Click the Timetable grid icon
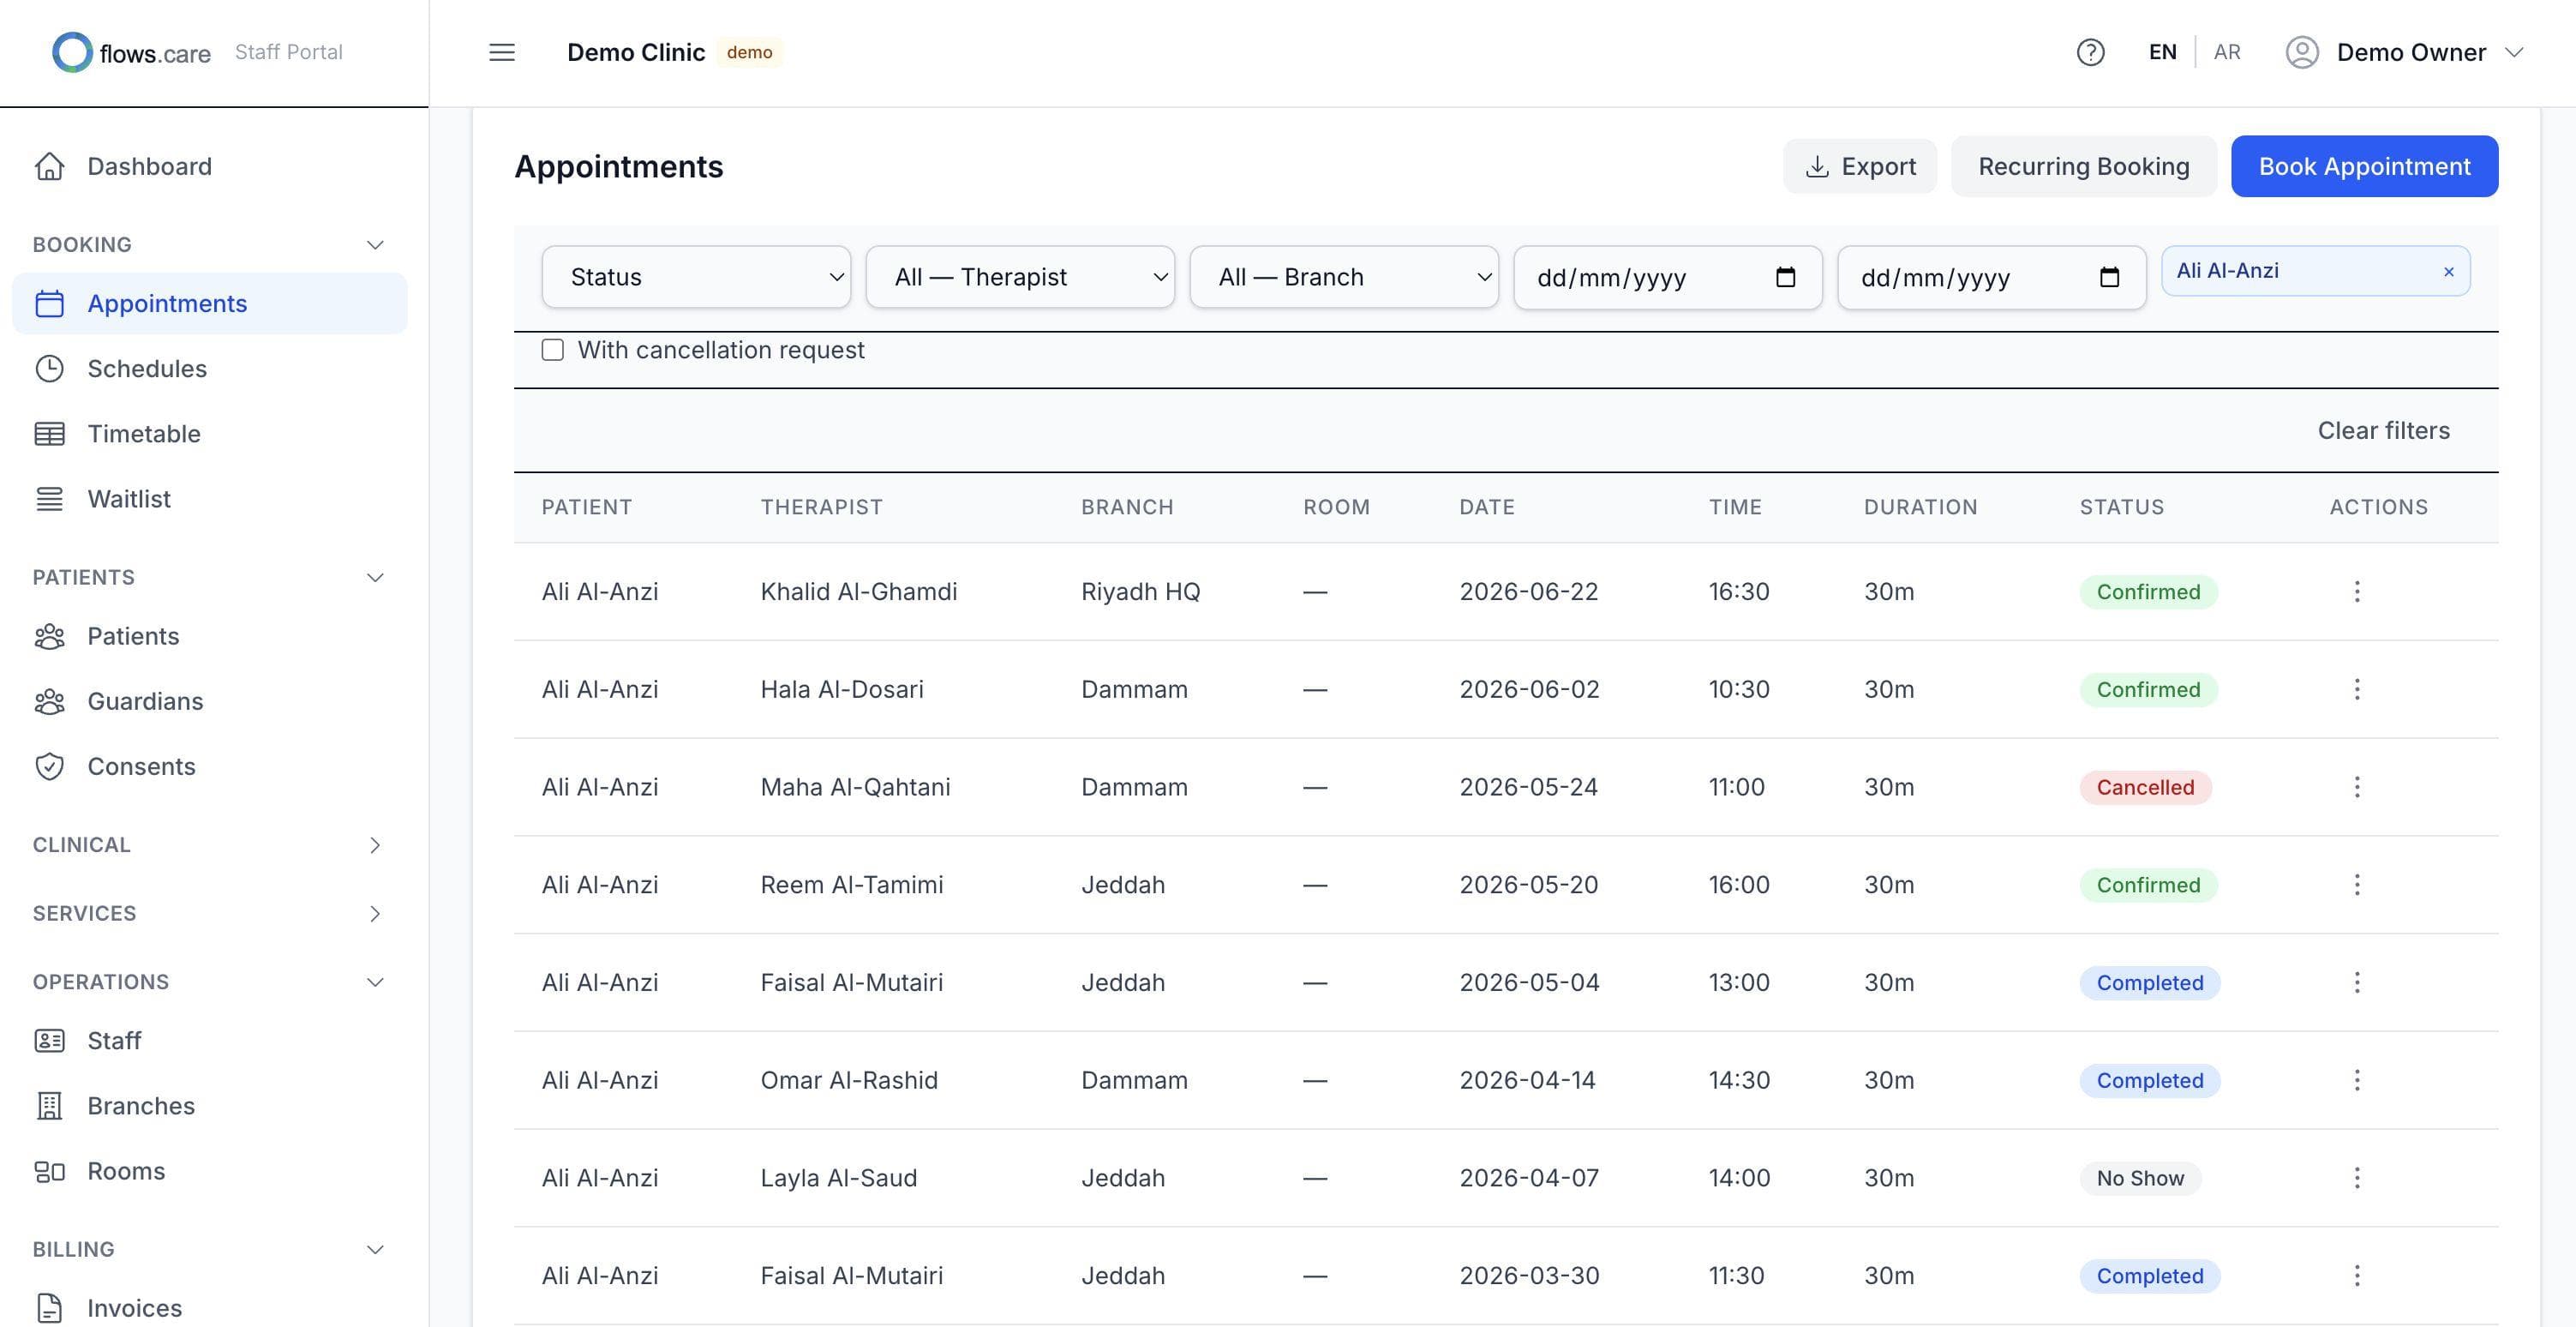Viewport: 2576px width, 1327px height. click(50, 434)
